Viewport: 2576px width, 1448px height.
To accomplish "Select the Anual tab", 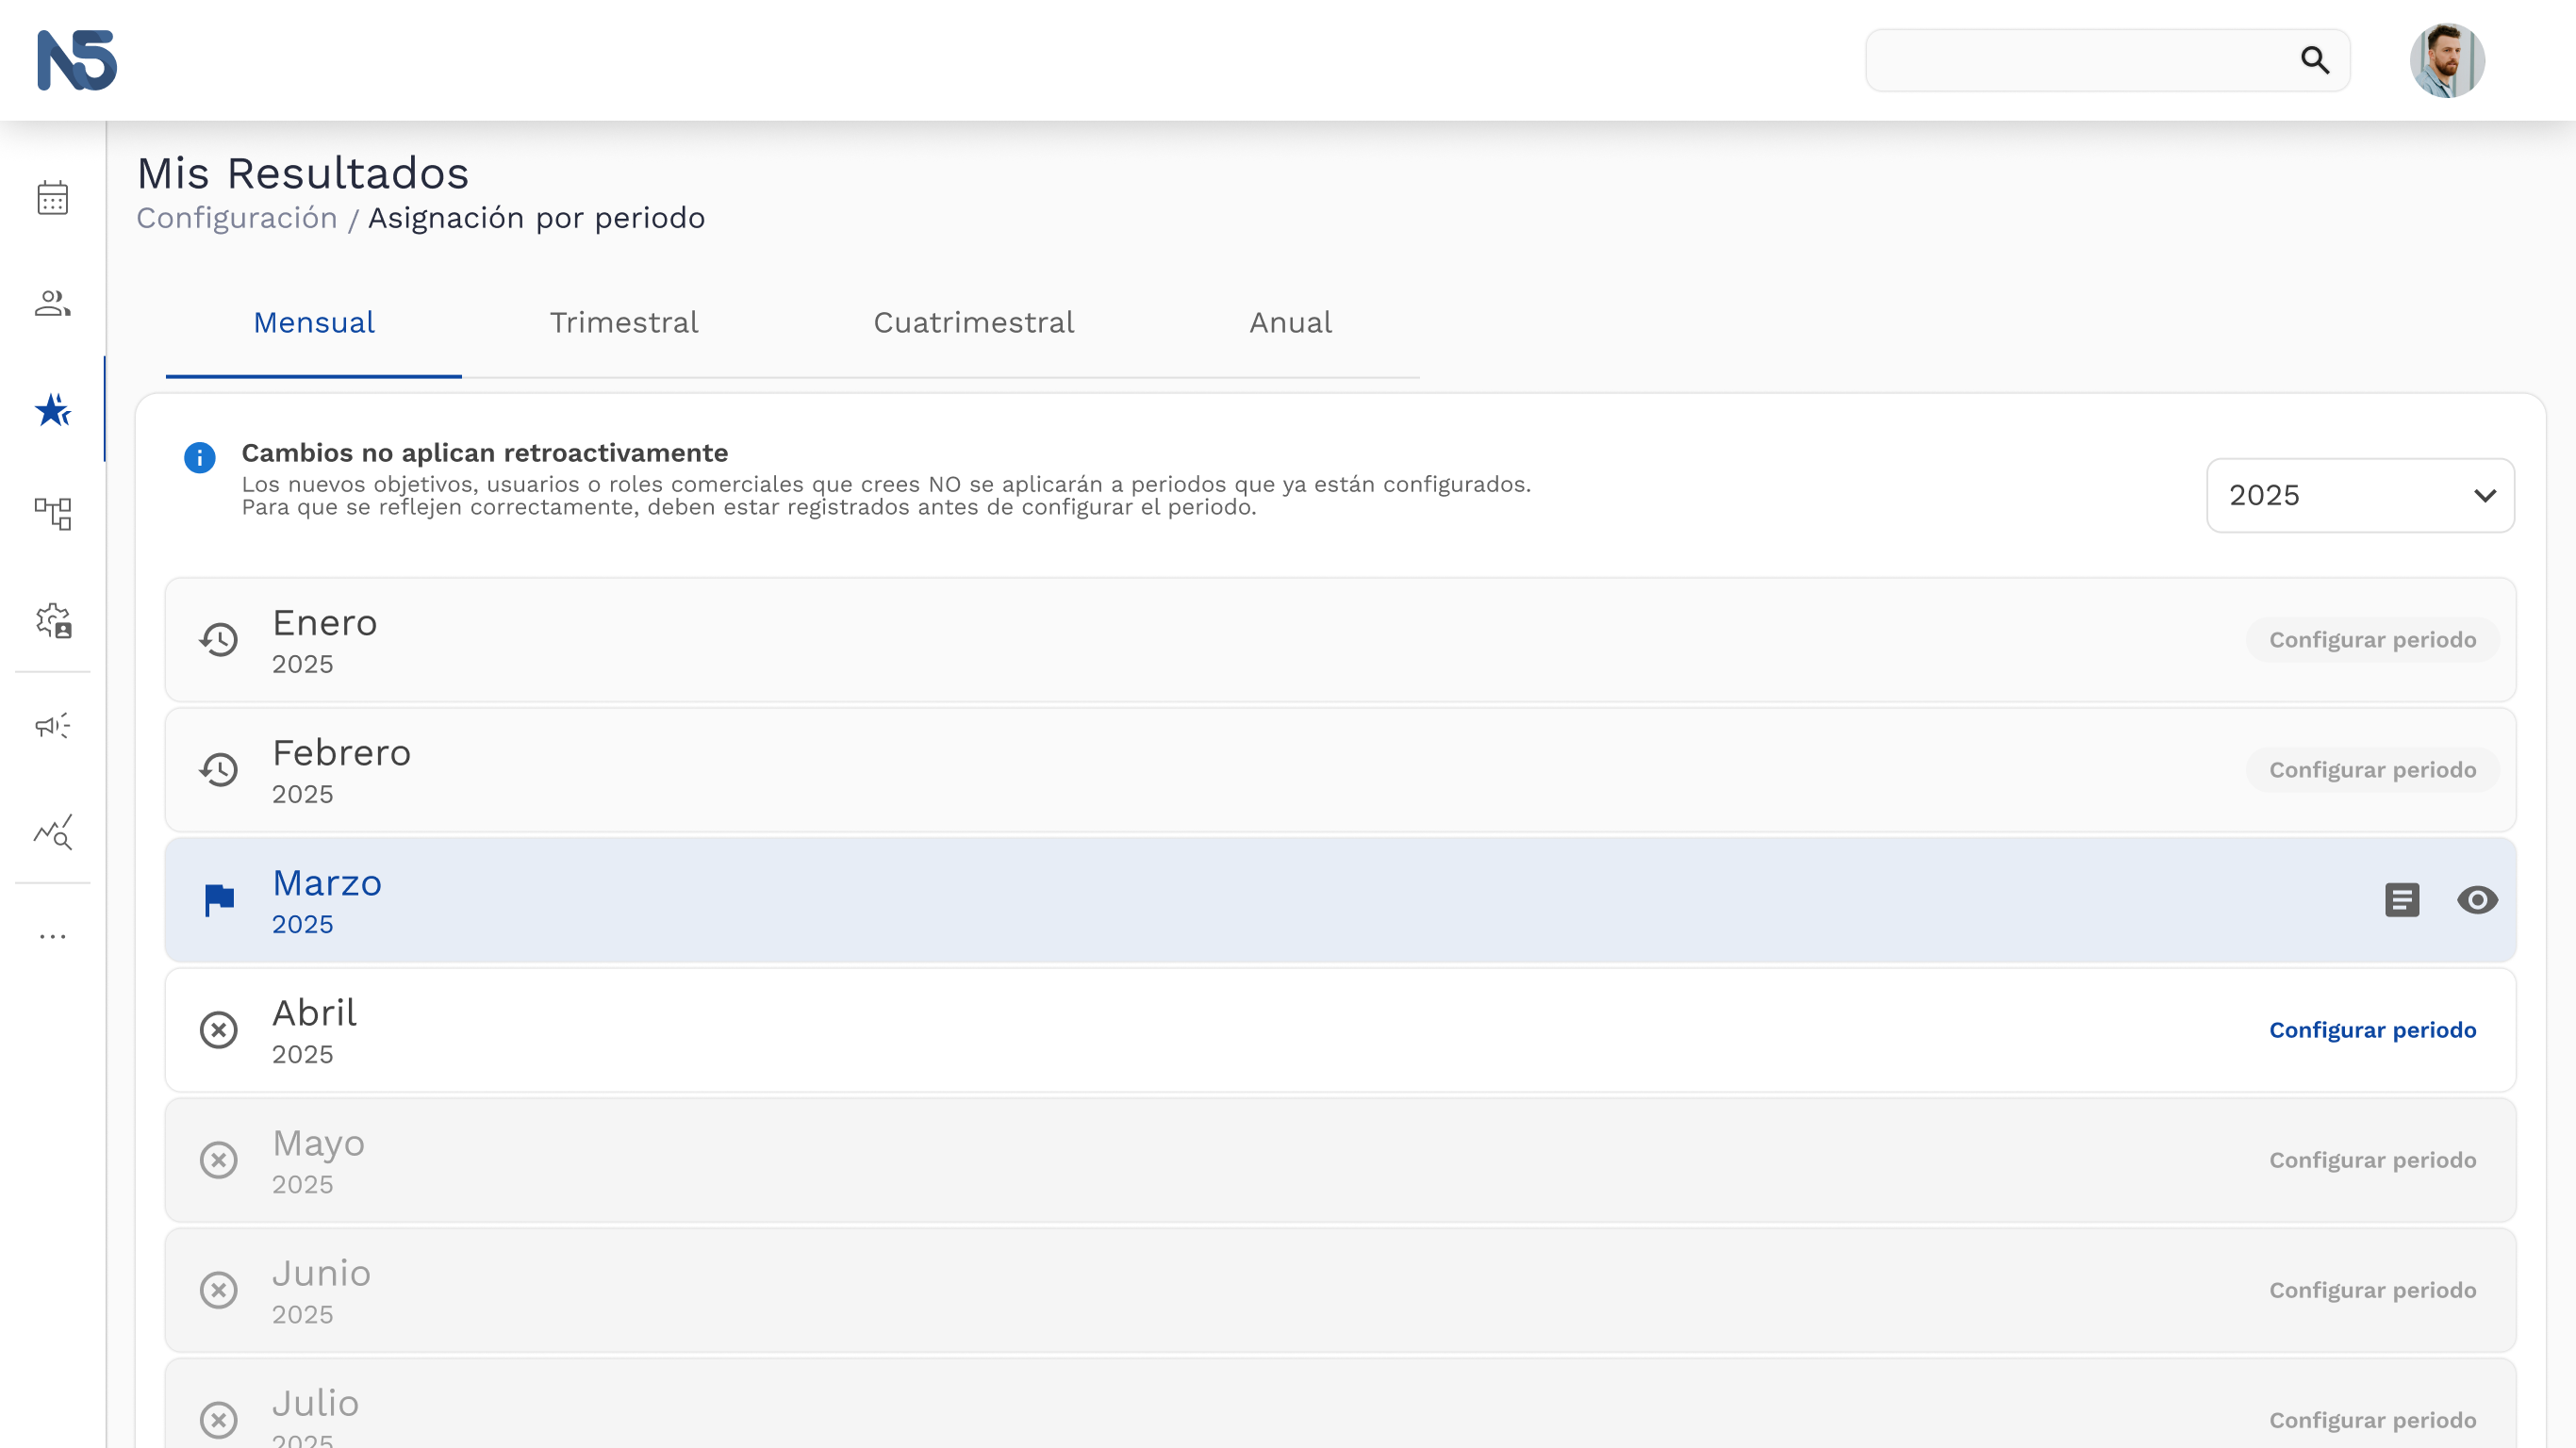I will (x=1290, y=322).
